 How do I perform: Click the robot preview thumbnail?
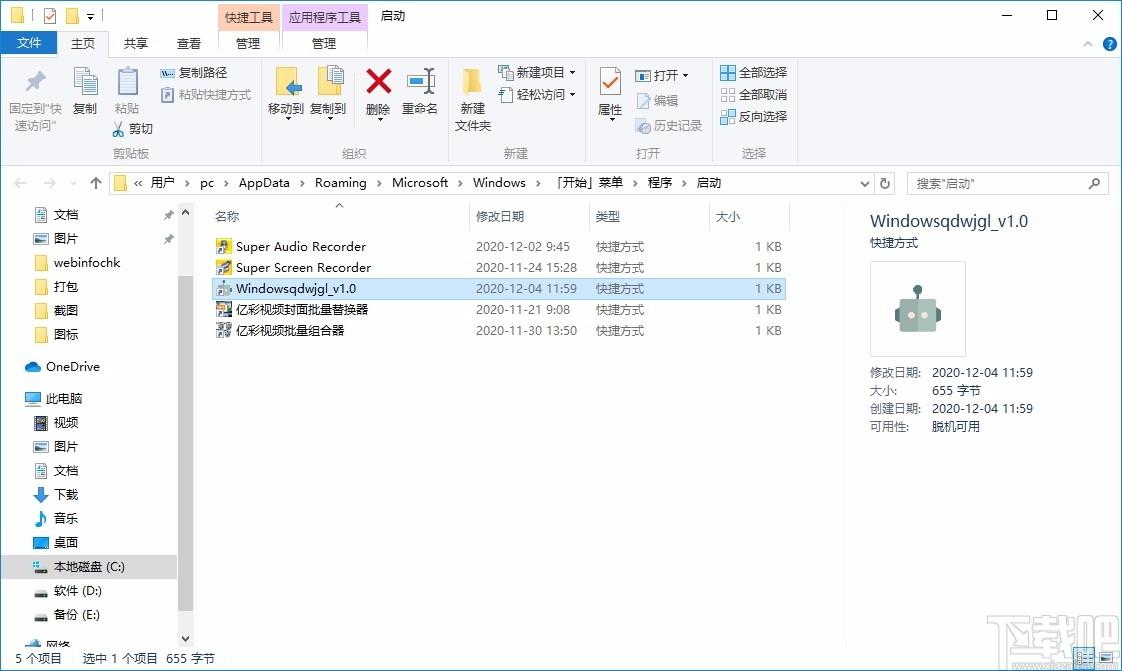[x=917, y=309]
